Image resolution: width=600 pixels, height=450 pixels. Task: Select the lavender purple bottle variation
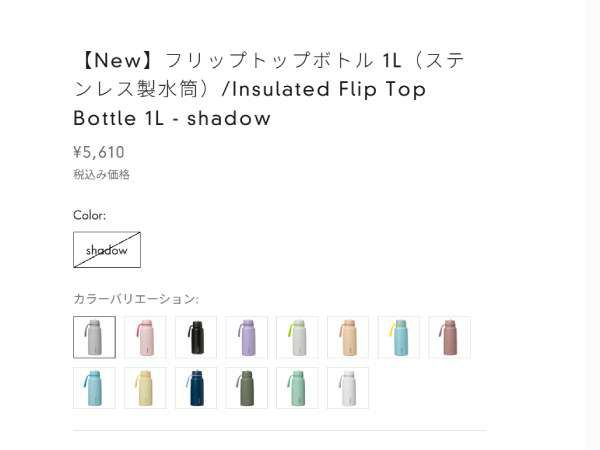[x=246, y=337]
